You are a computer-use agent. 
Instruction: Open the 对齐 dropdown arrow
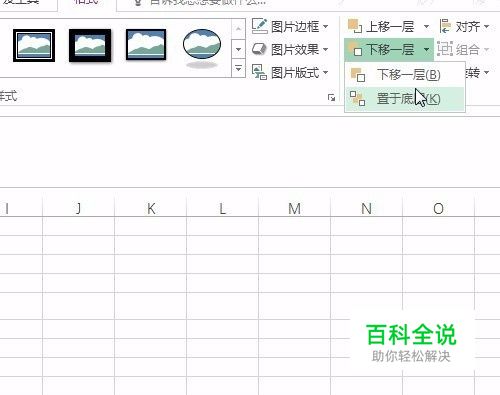tap(486, 27)
